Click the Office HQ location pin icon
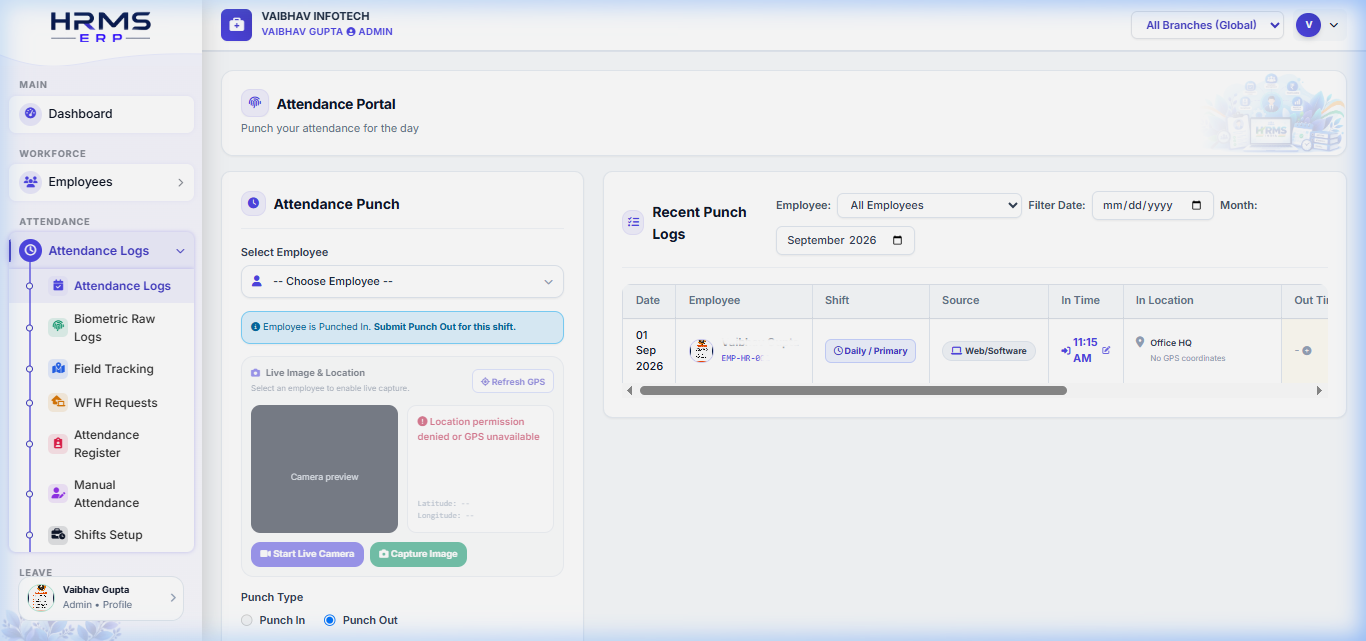This screenshot has height=641, width=1366. [x=1140, y=342]
